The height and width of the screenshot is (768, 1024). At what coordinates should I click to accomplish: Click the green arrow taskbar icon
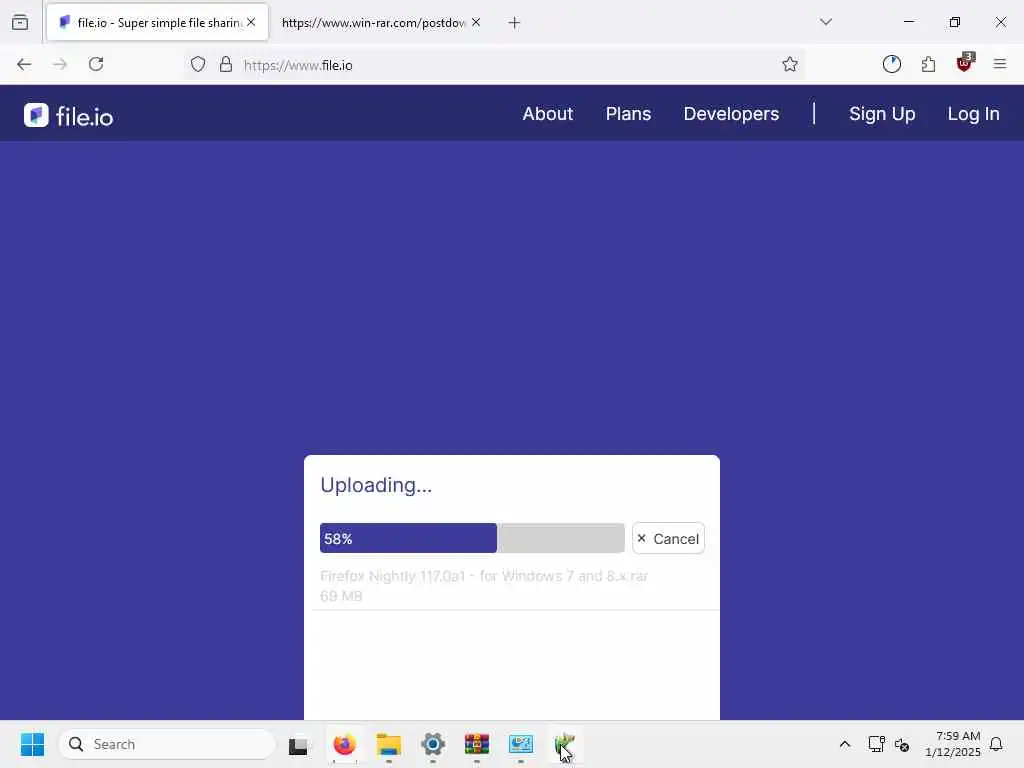point(565,744)
